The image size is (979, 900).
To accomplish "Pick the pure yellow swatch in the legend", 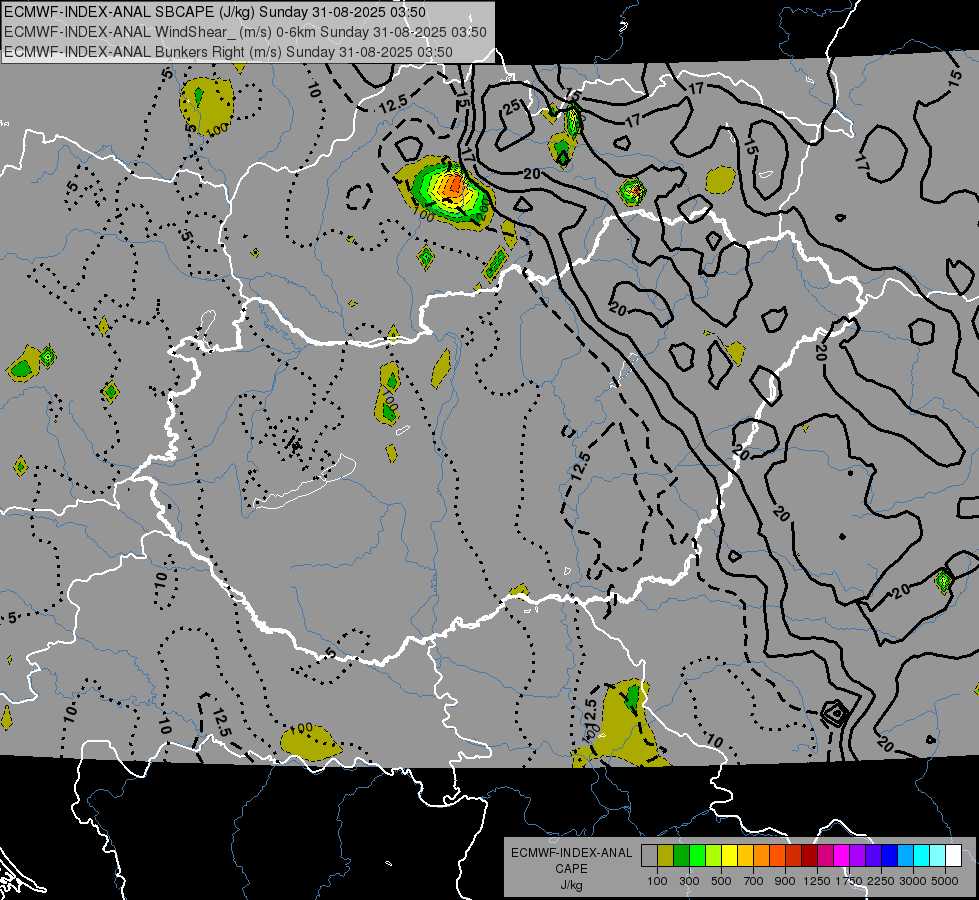I will (x=730, y=855).
